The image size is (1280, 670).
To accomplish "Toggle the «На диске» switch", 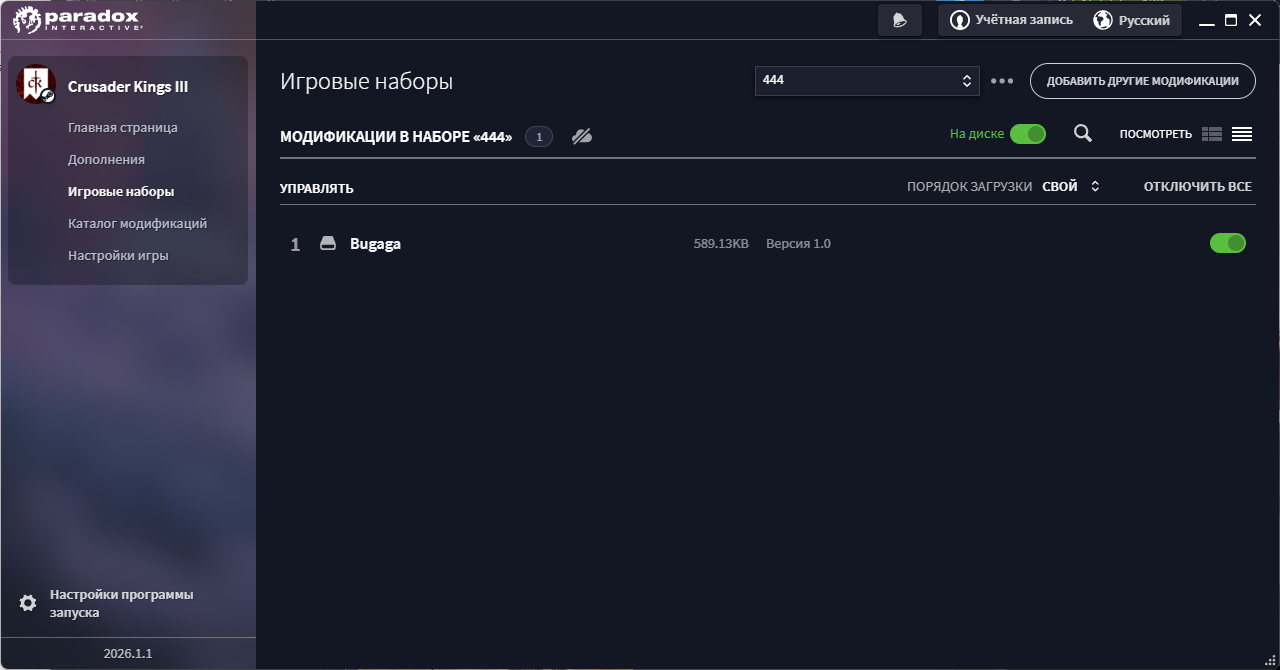I will pyautogui.click(x=1028, y=134).
